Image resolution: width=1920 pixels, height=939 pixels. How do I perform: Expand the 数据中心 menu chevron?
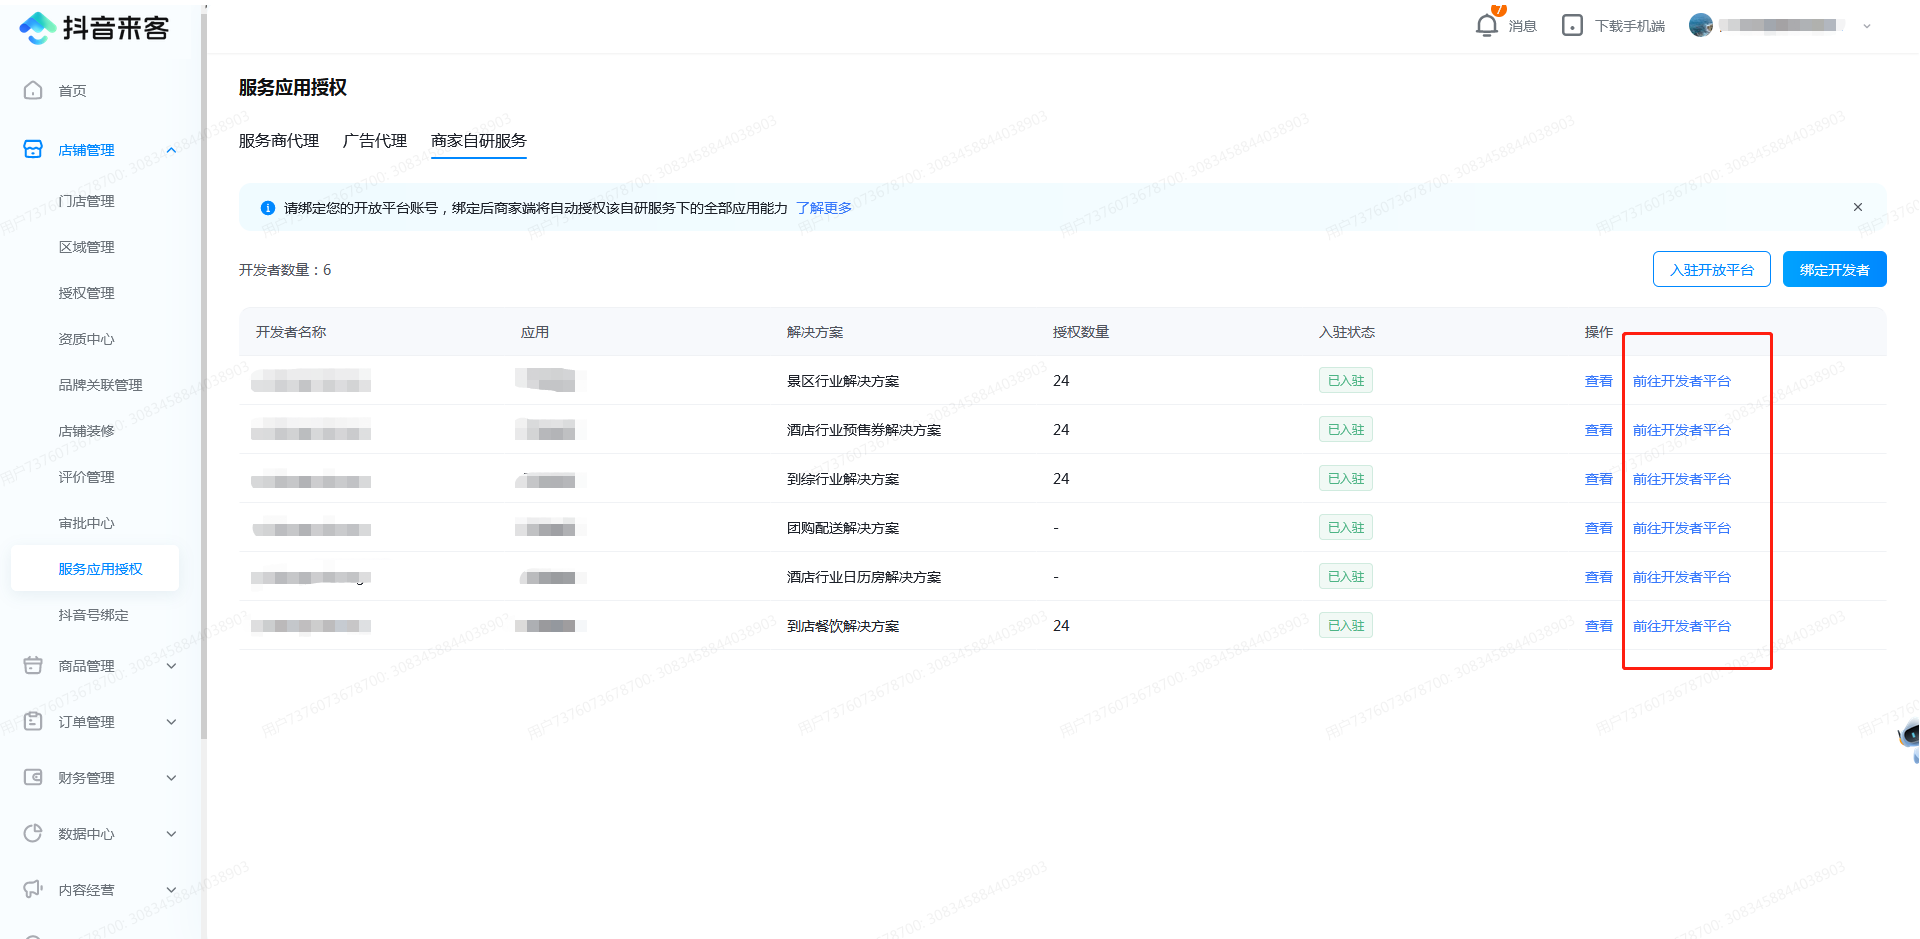click(171, 834)
